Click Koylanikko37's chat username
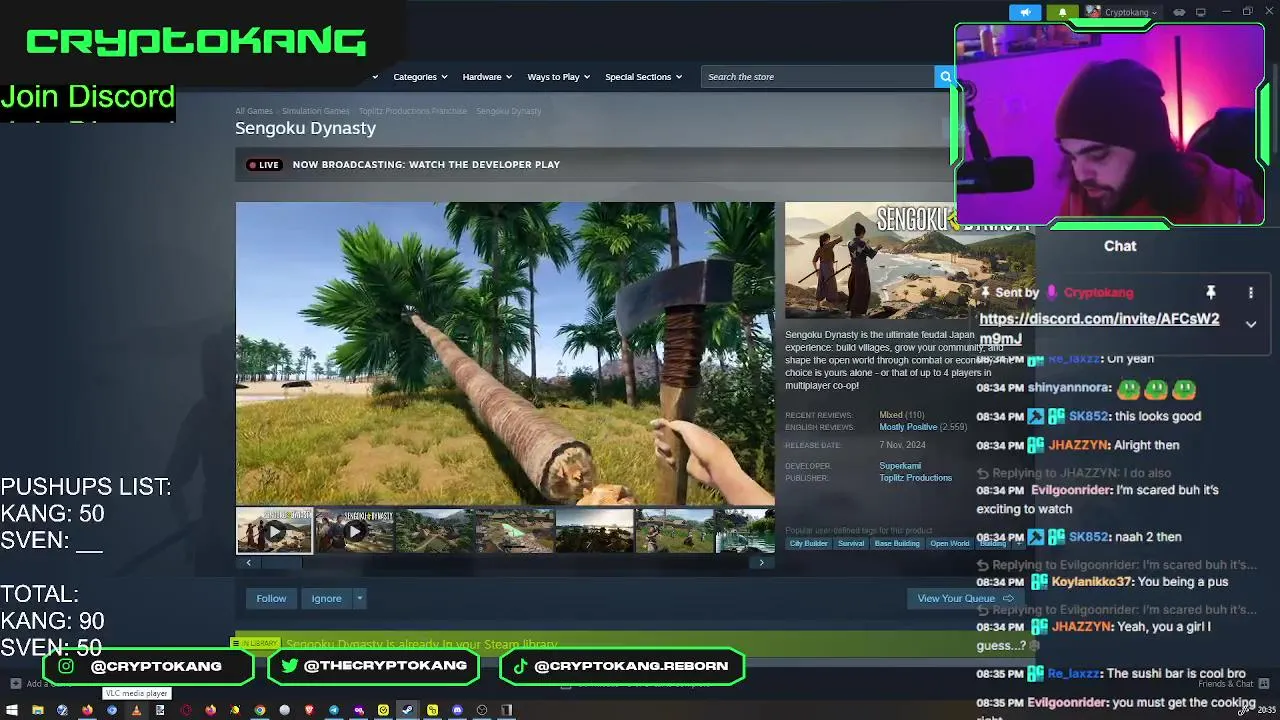1280x720 pixels. (1091, 582)
